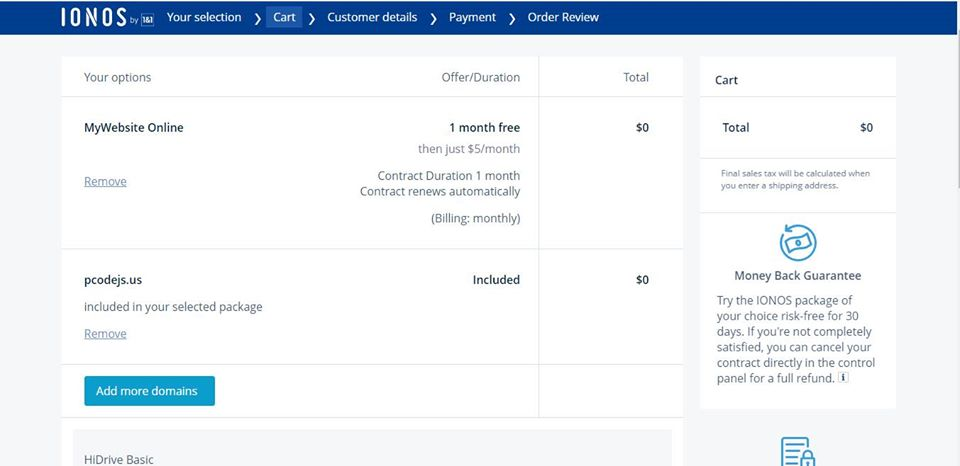Open the Order Review step
Screen dimensions: 960x466
(x=563, y=17)
